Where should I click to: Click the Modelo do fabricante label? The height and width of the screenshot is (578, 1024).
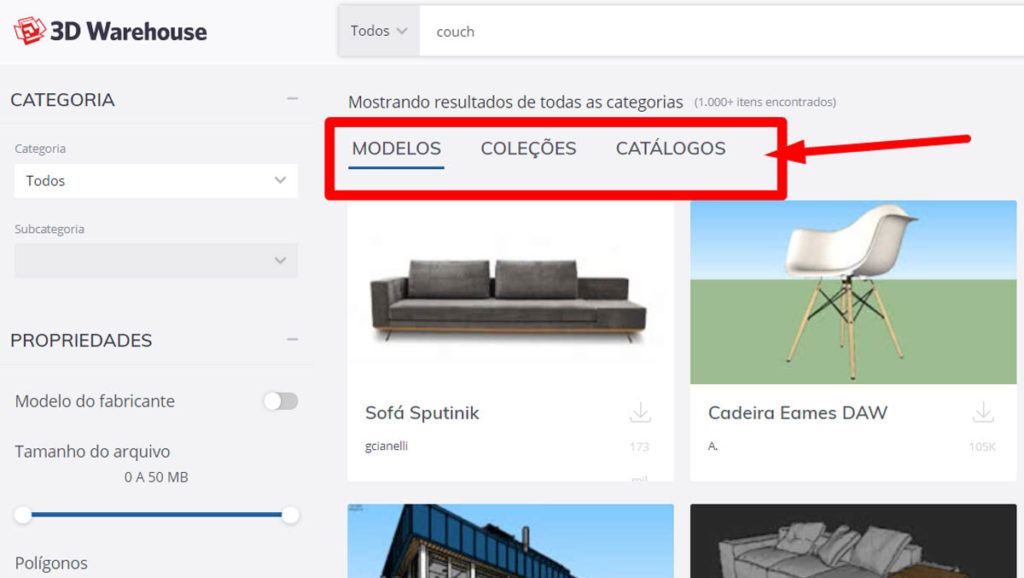click(95, 401)
